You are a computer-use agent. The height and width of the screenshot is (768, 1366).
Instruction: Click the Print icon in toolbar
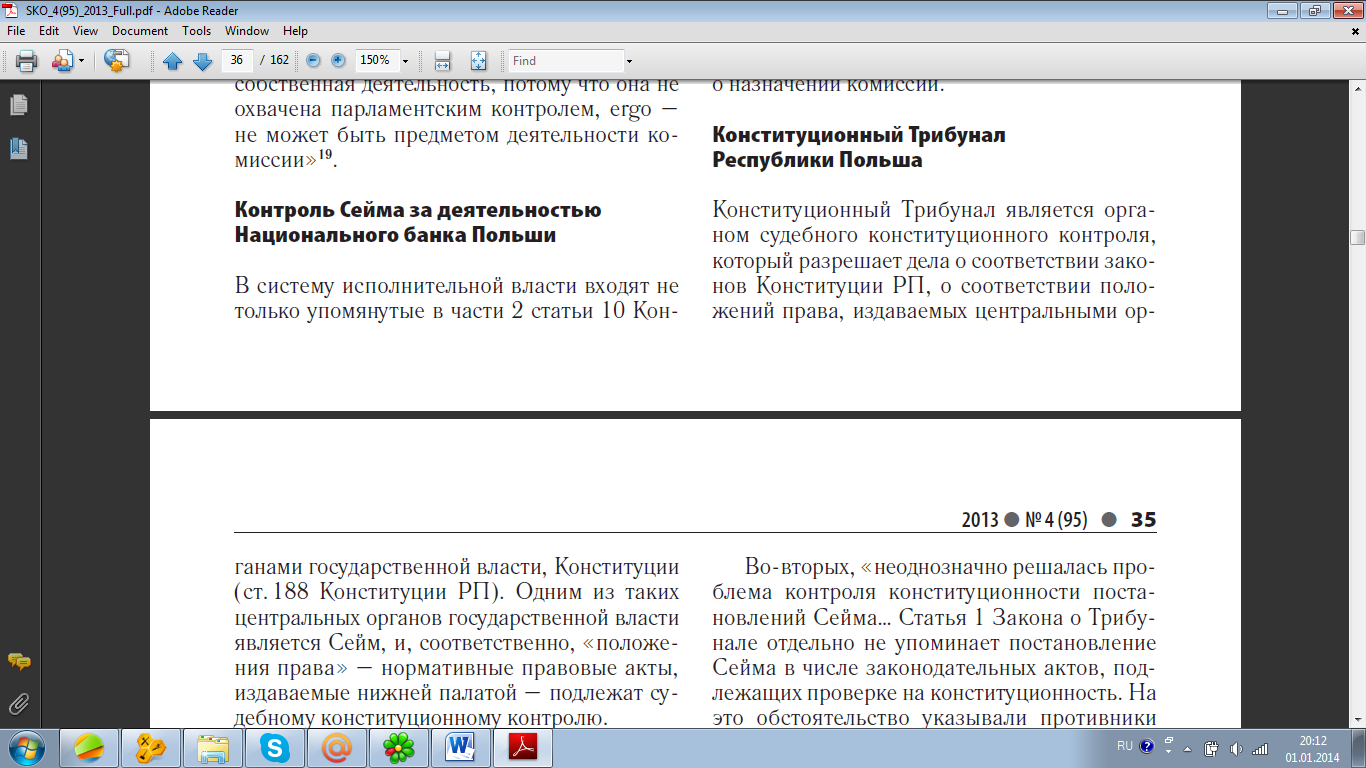26,61
